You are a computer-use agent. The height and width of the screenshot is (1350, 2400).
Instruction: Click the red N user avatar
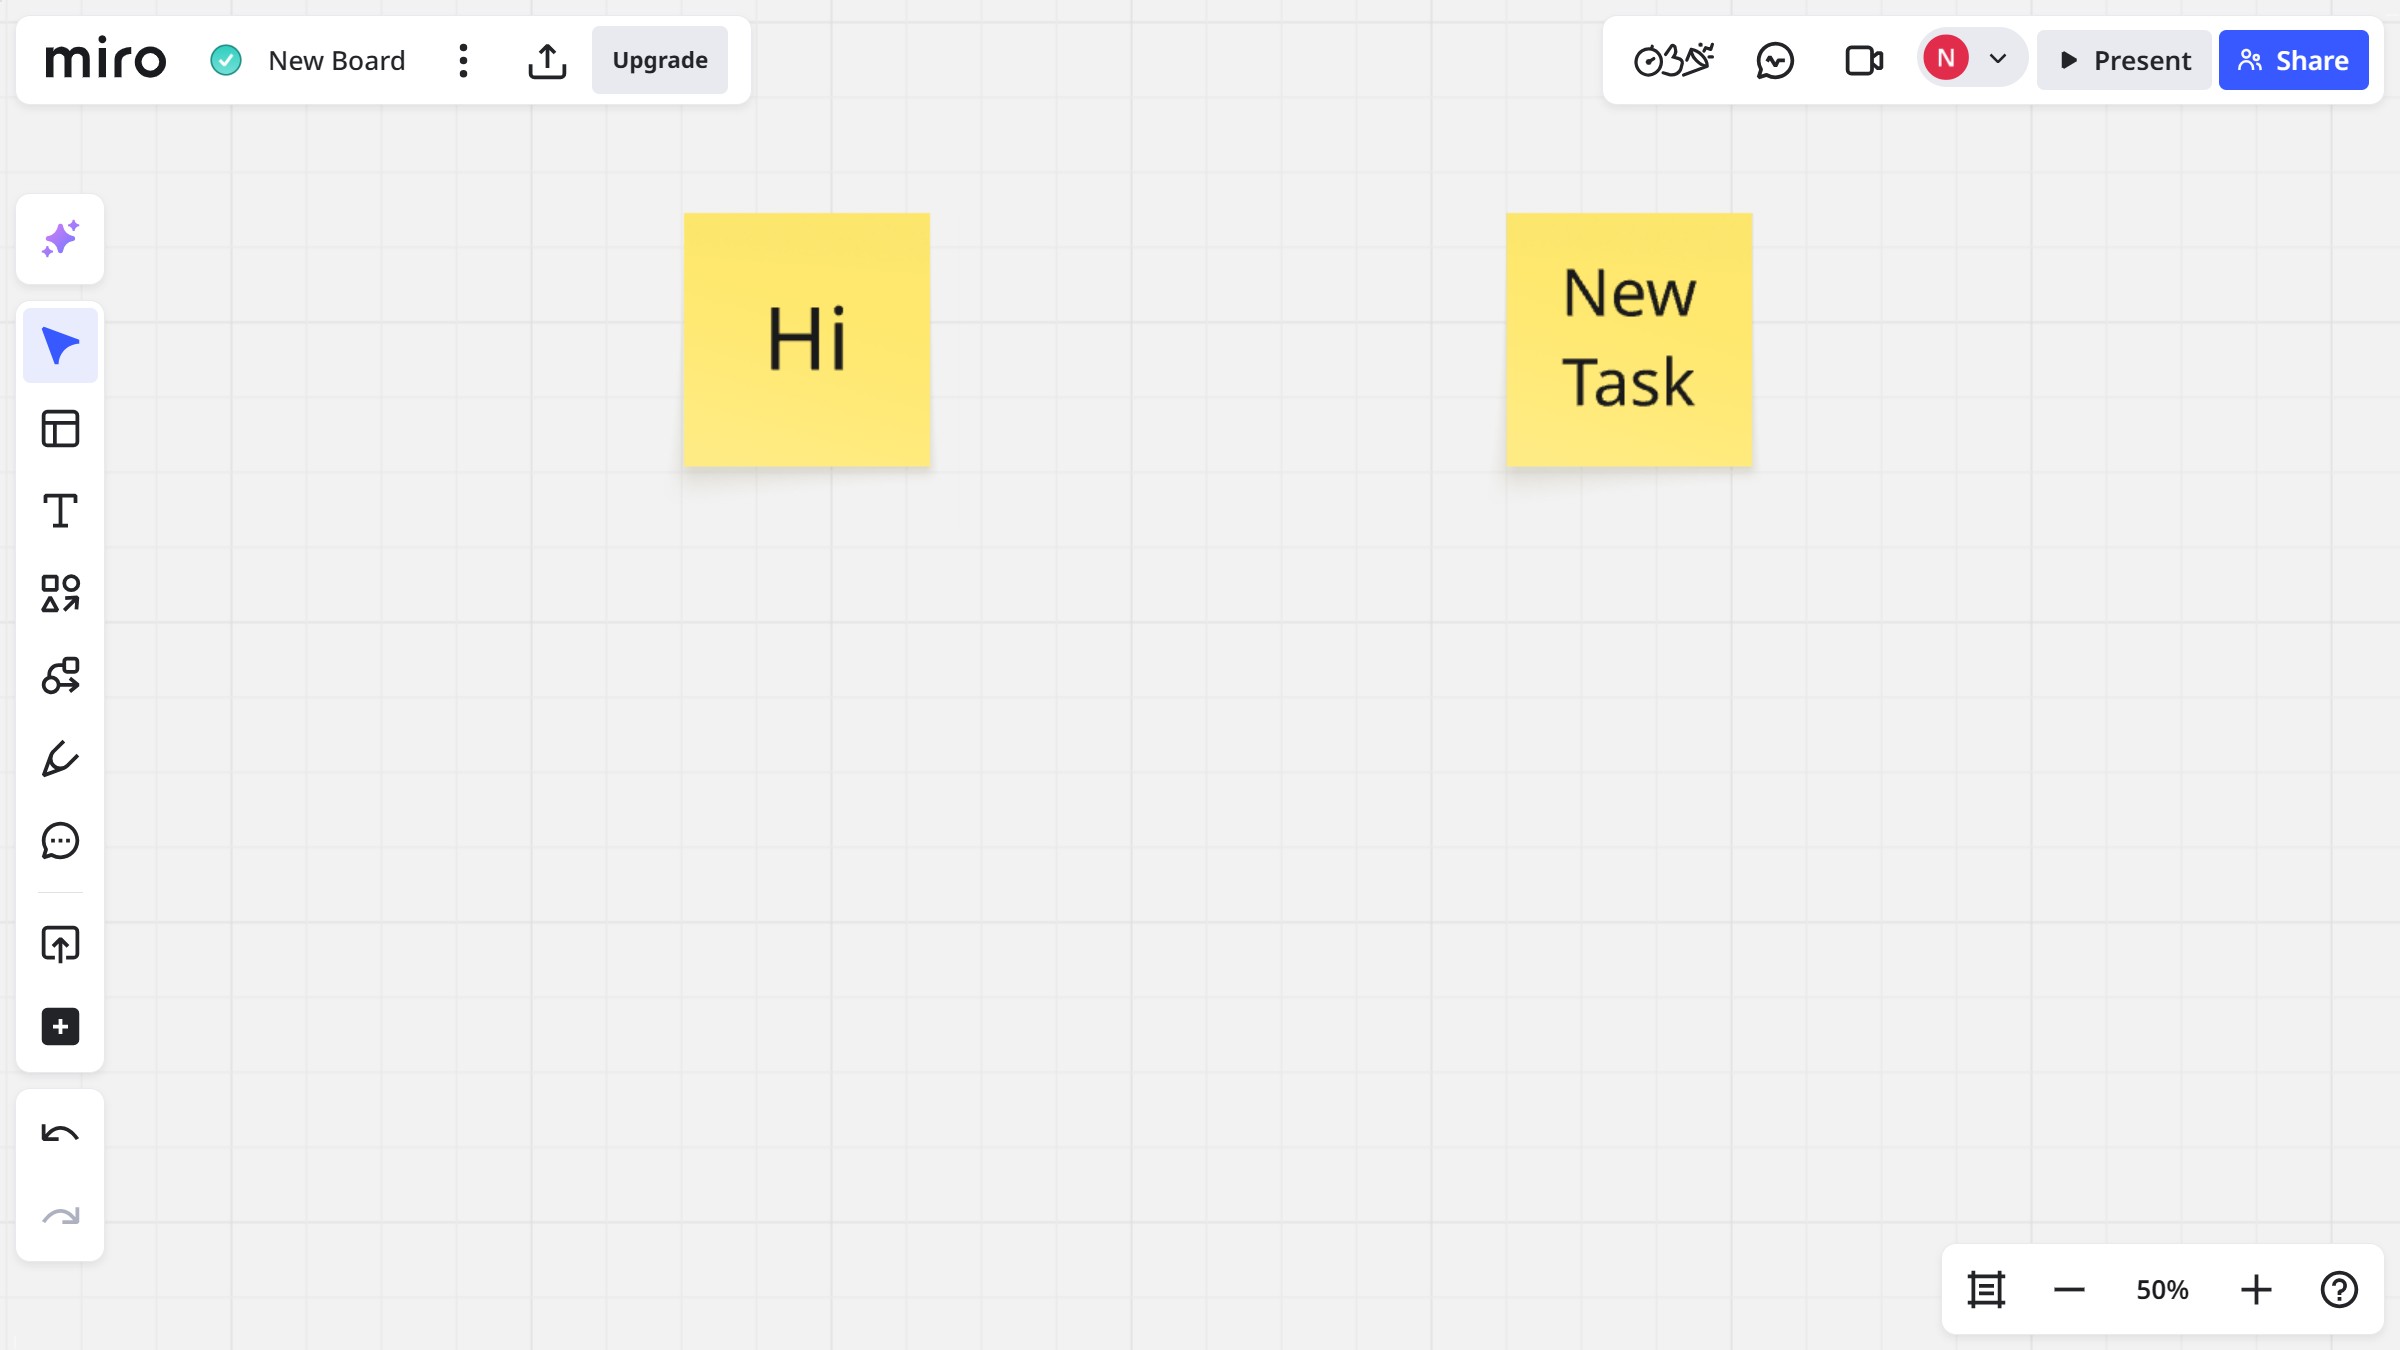1946,58
